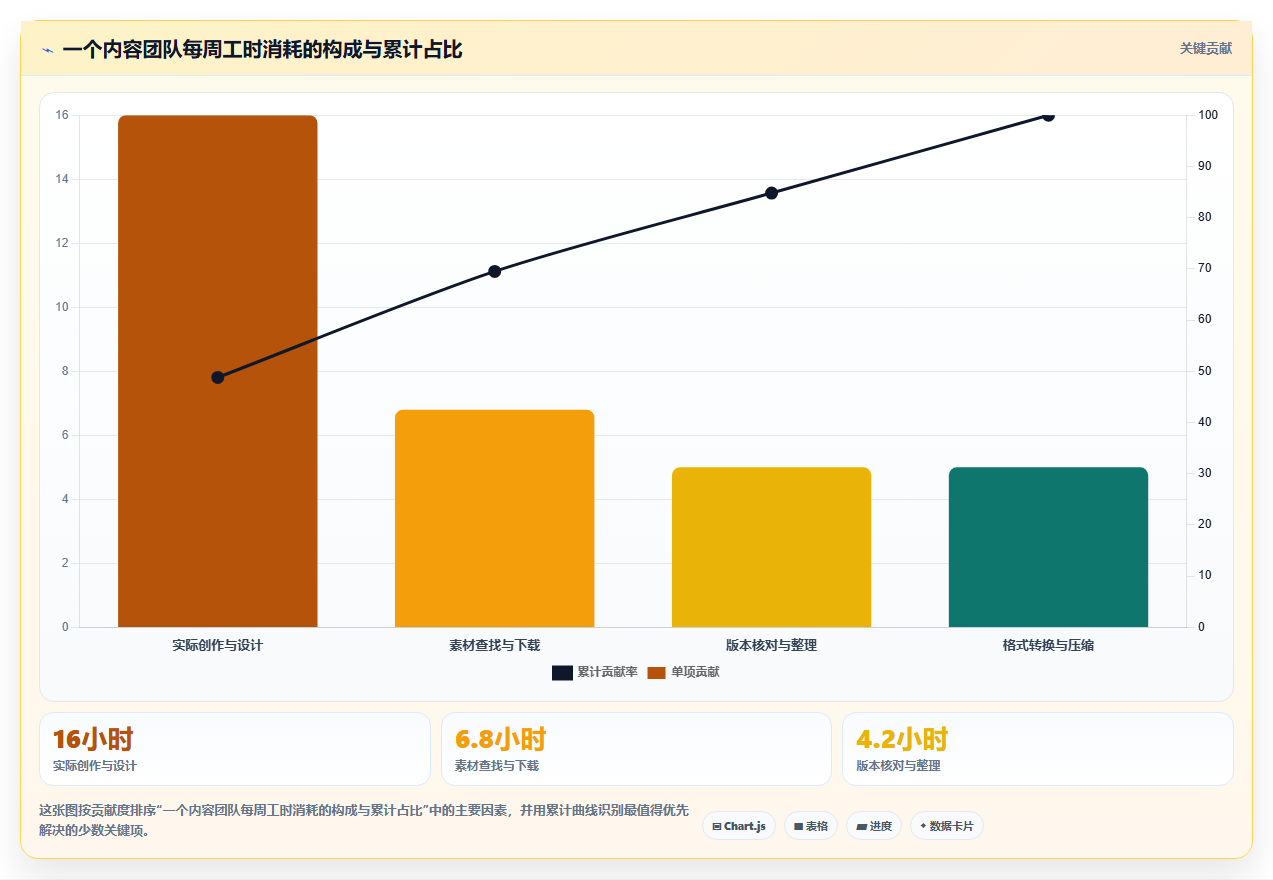
Task: Click cumulative line point above 版本核对与整理
Action: [771, 193]
